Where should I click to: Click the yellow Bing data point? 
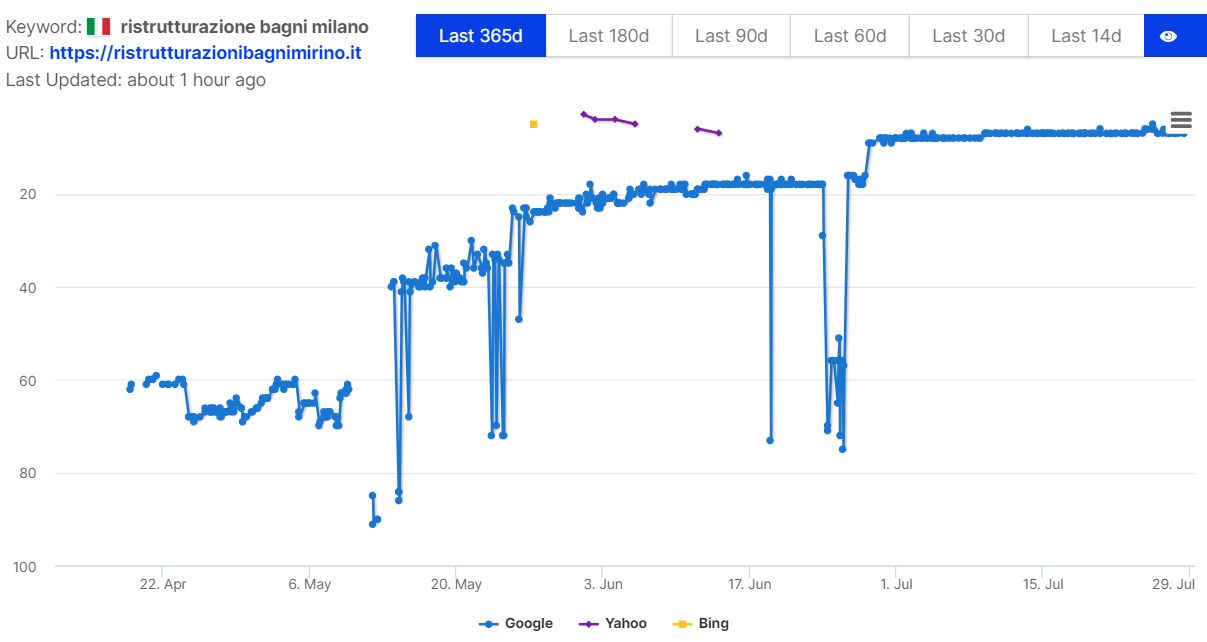534,124
